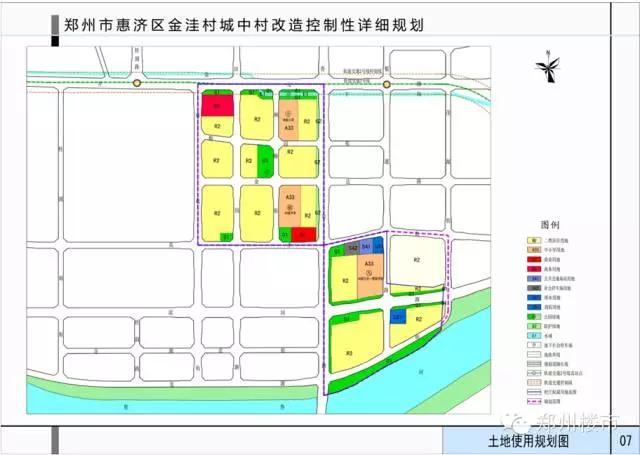
Task: Click the page number 07
Action: (x=625, y=440)
